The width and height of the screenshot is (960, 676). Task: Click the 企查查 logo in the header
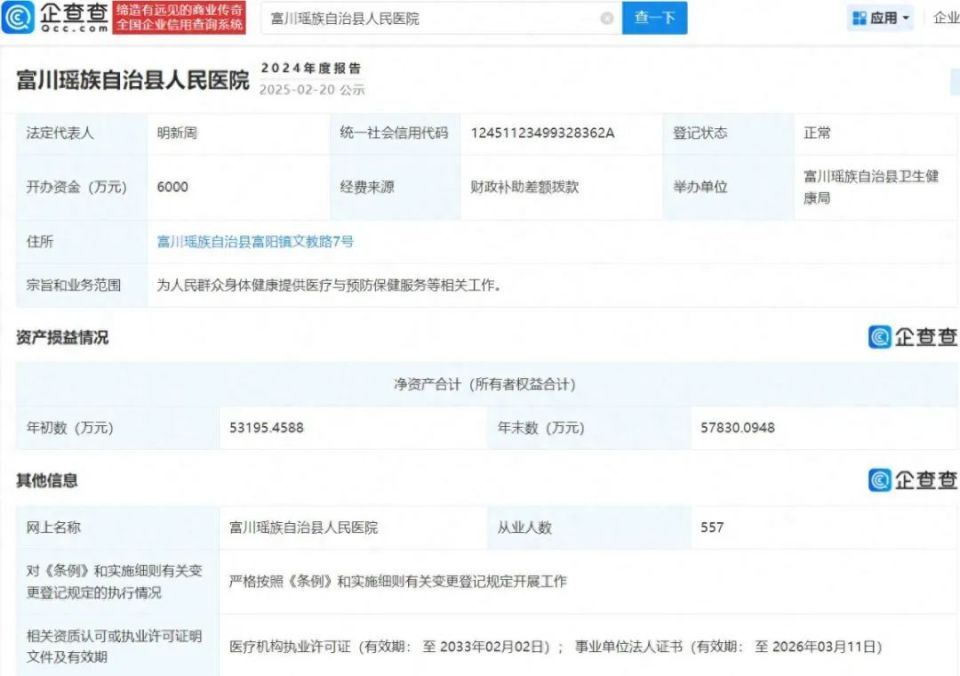(55, 17)
